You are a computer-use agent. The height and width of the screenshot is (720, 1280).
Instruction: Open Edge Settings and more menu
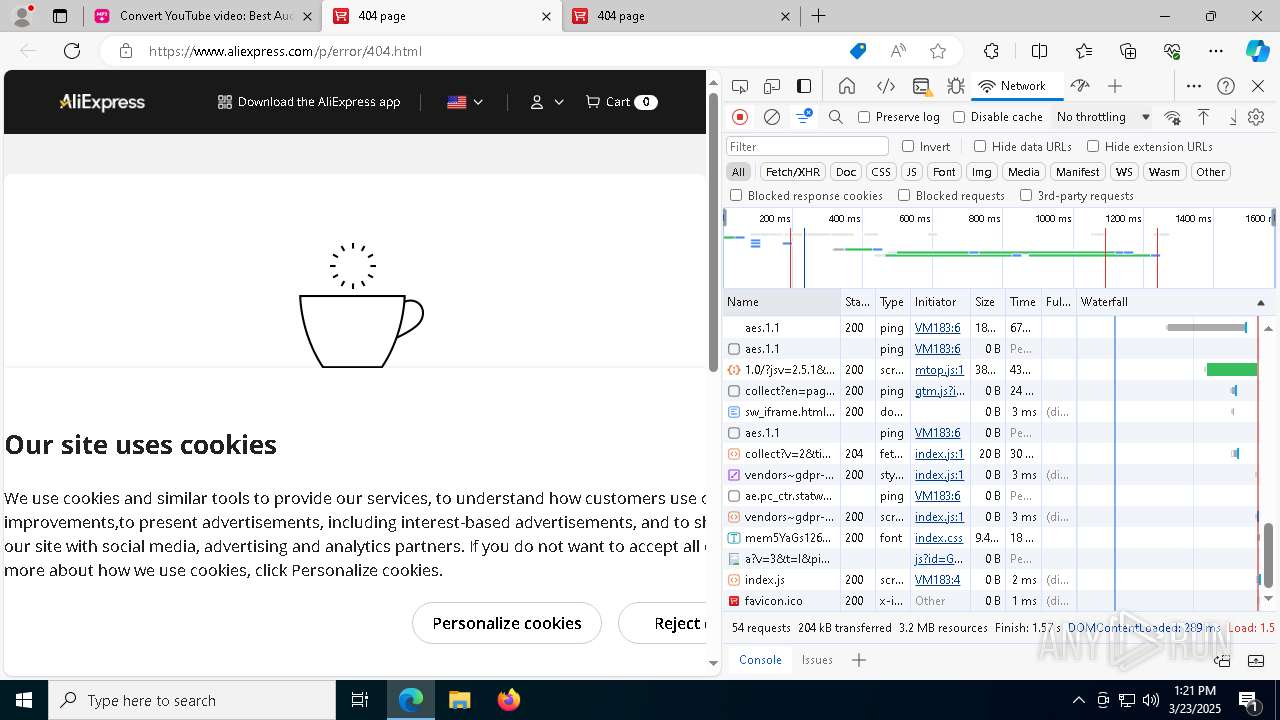[x=1216, y=51]
